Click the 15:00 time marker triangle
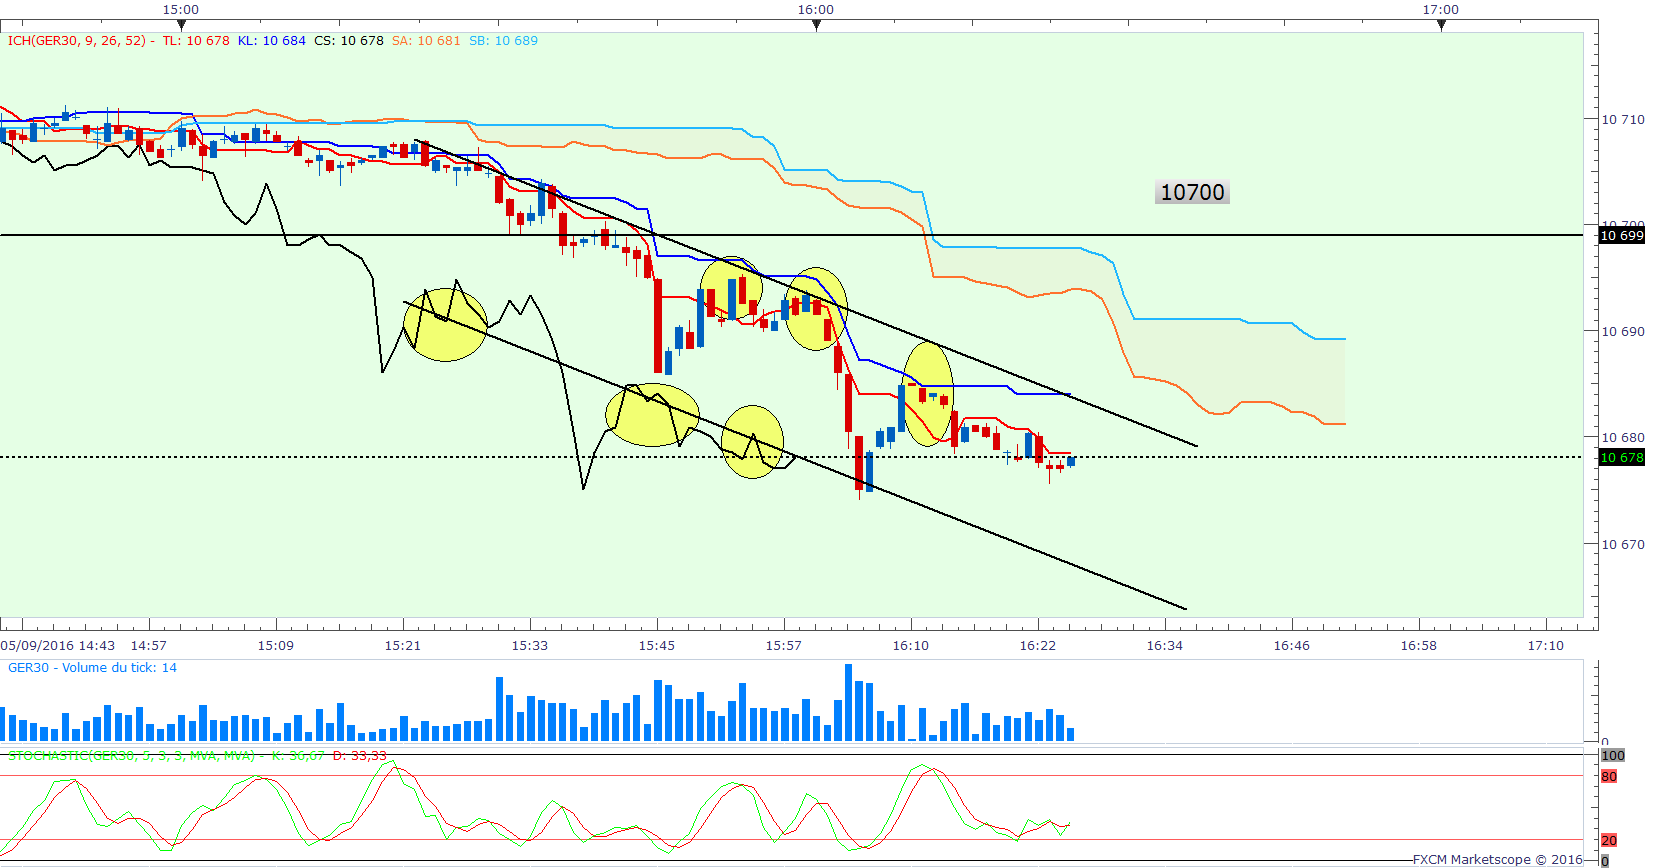The height and width of the screenshot is (868, 1656). [181, 25]
